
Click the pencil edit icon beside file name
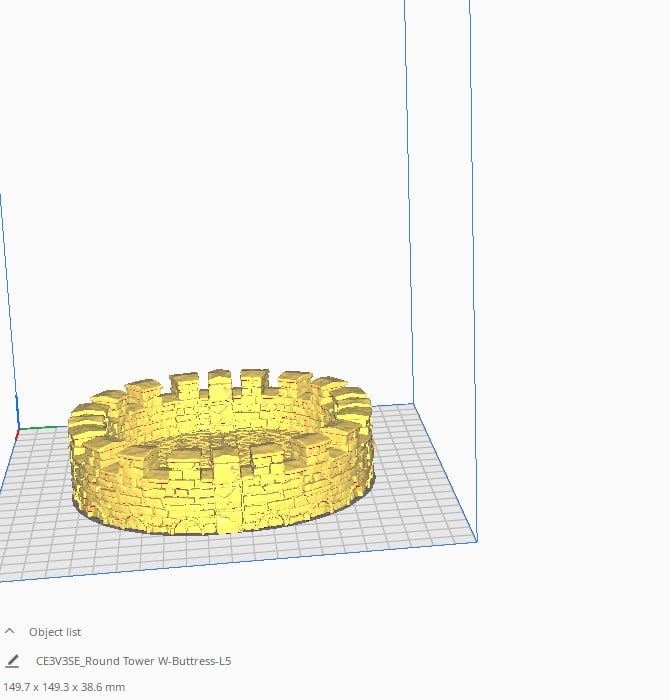(12, 661)
